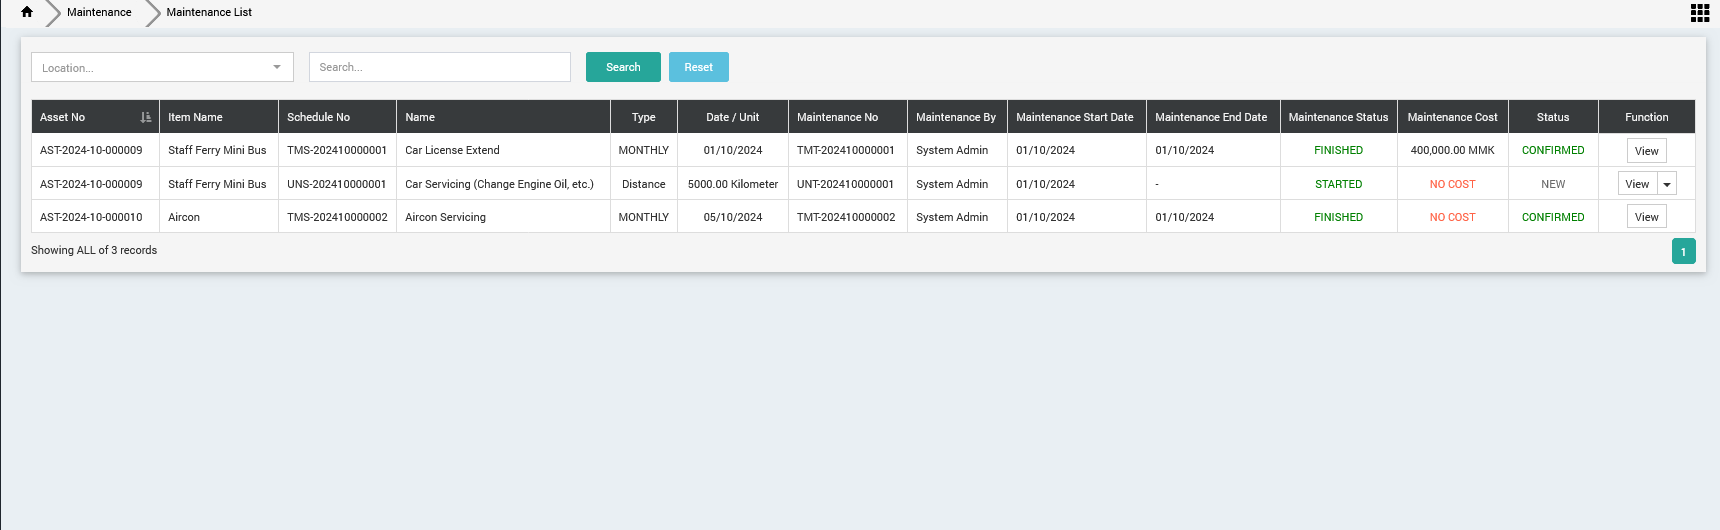1720x530 pixels.
Task: Go to page 1 in pagination
Action: (x=1683, y=252)
